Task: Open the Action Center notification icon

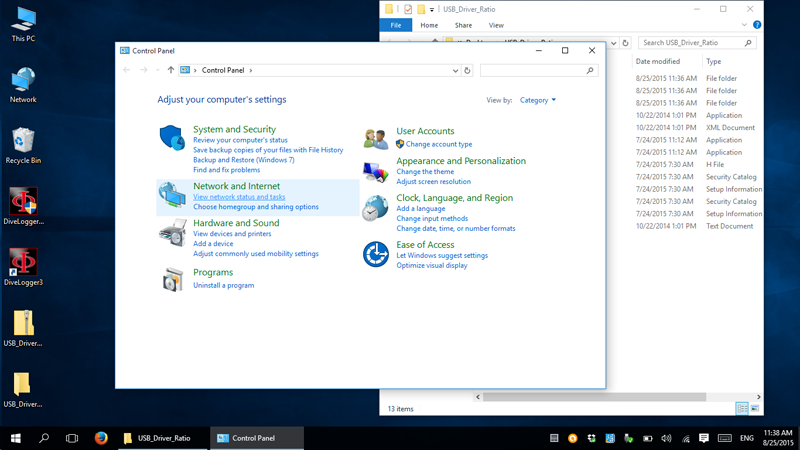Action: (x=704, y=438)
